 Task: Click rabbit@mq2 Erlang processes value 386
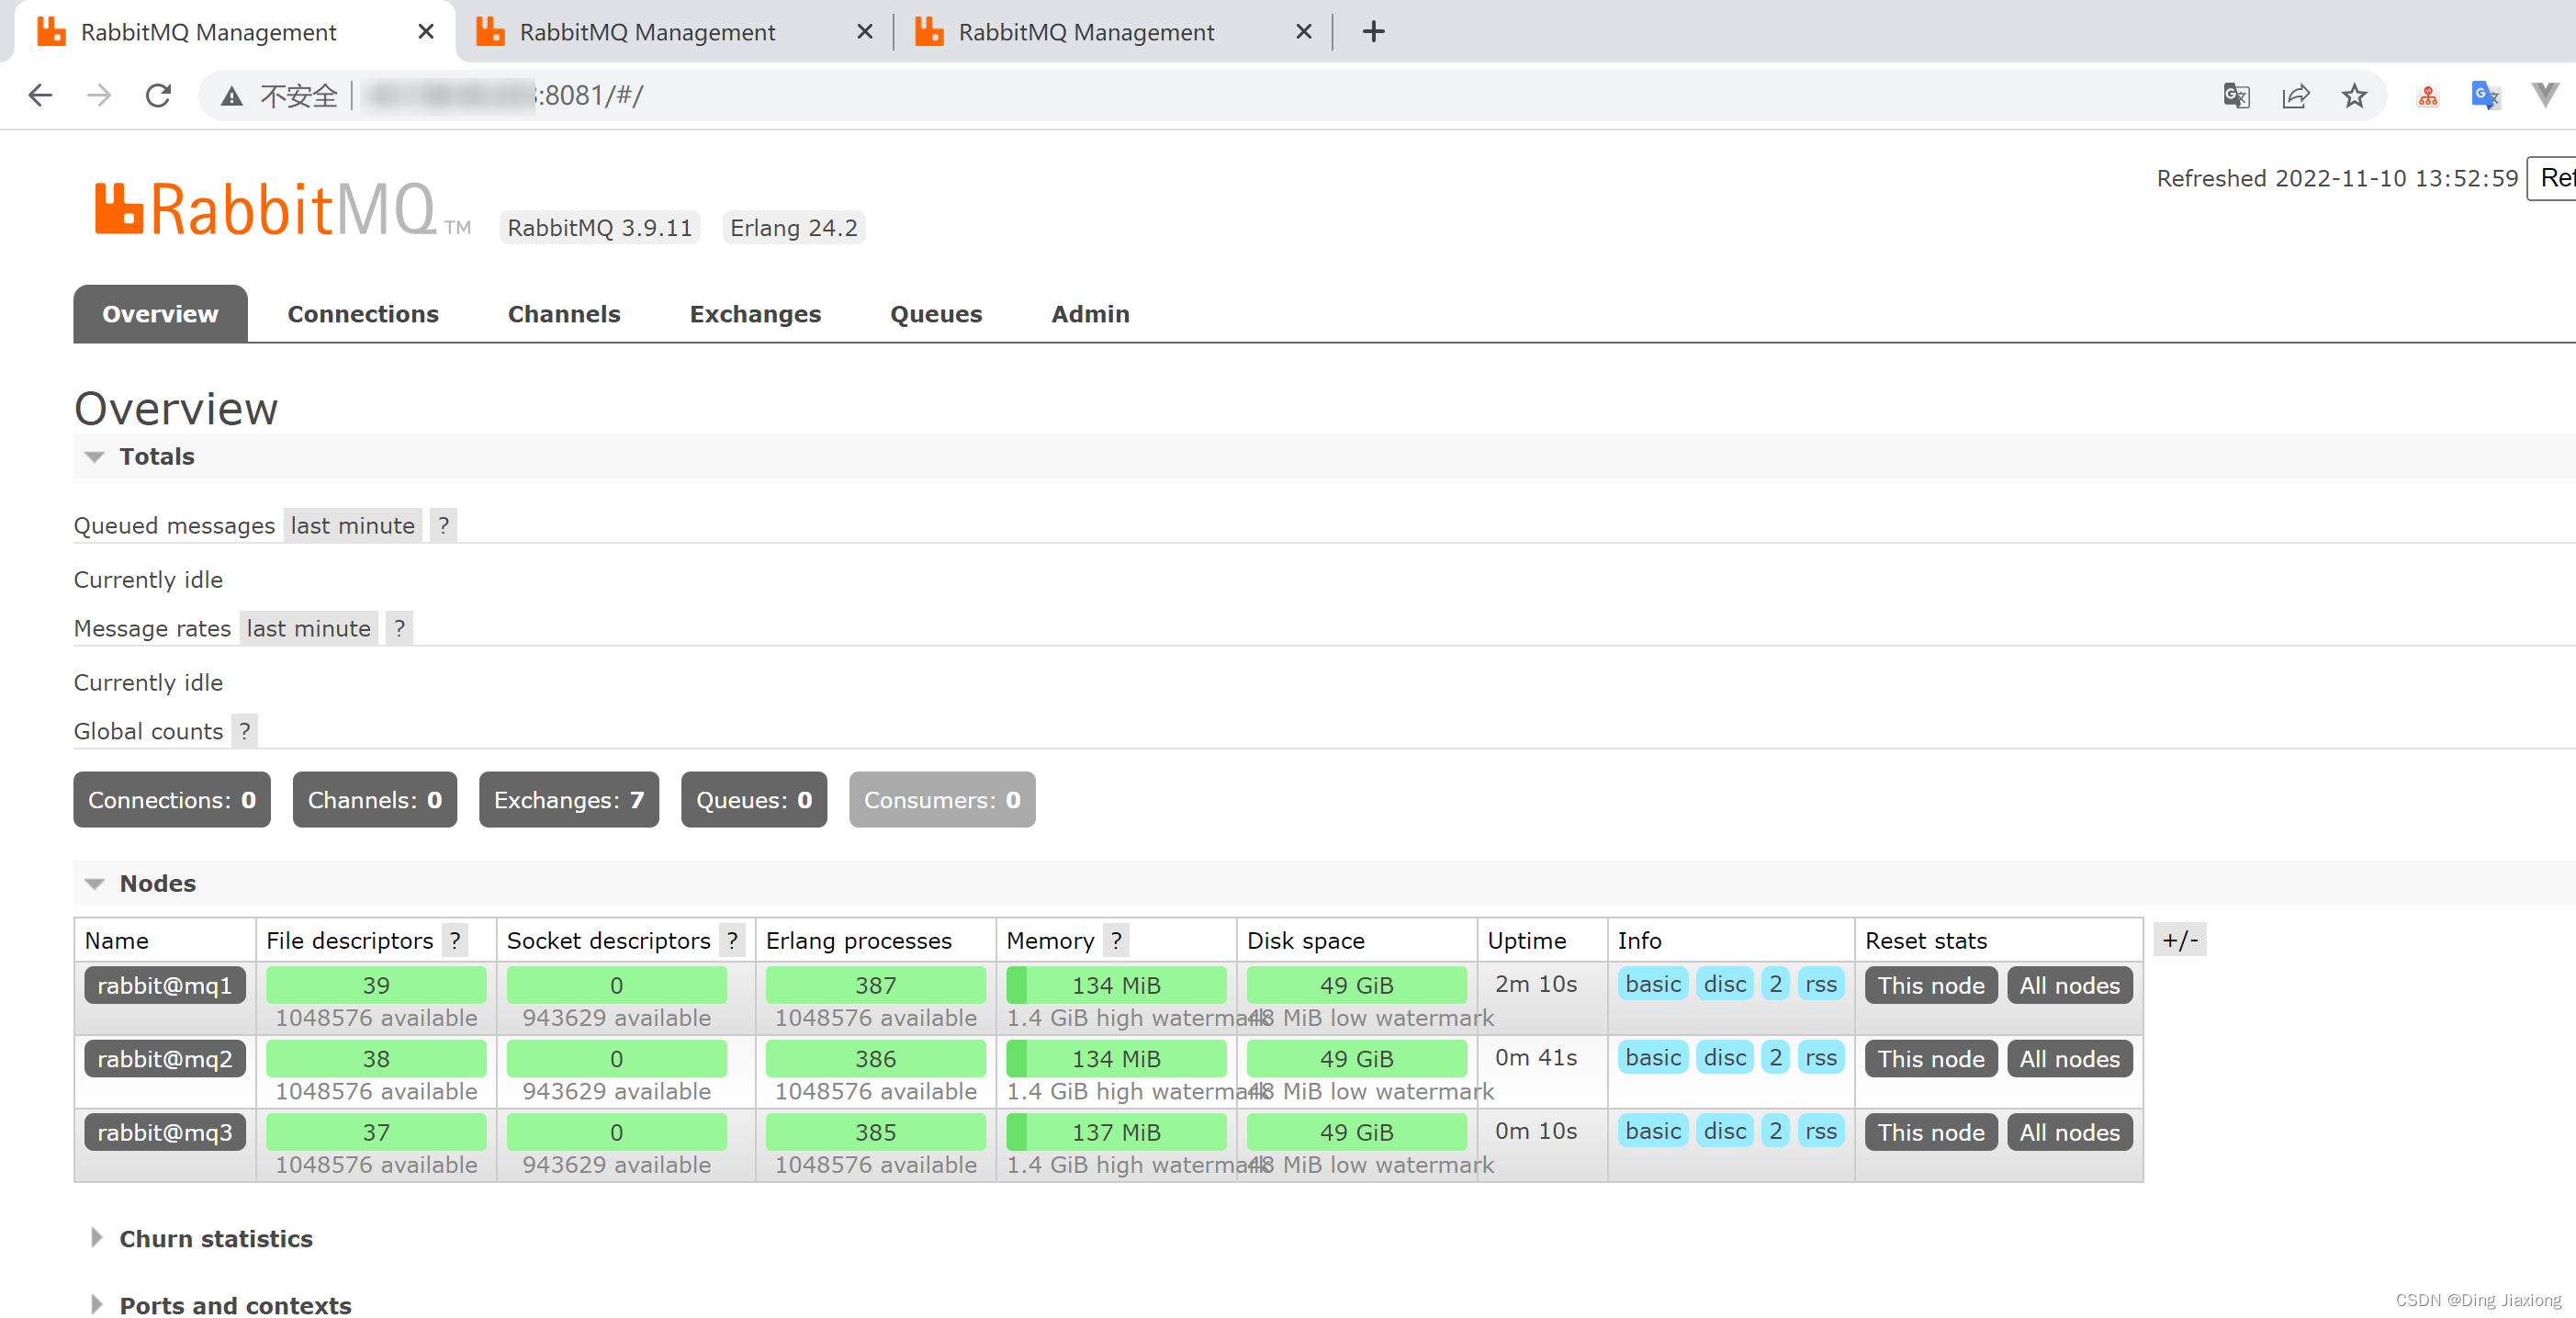click(x=875, y=1058)
